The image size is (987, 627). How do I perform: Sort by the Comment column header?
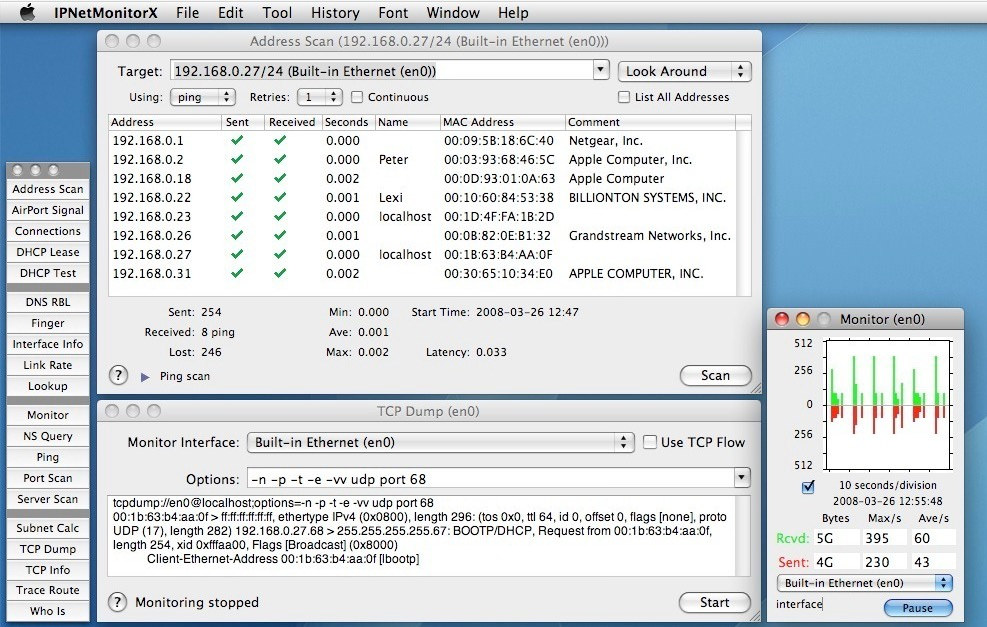click(650, 122)
